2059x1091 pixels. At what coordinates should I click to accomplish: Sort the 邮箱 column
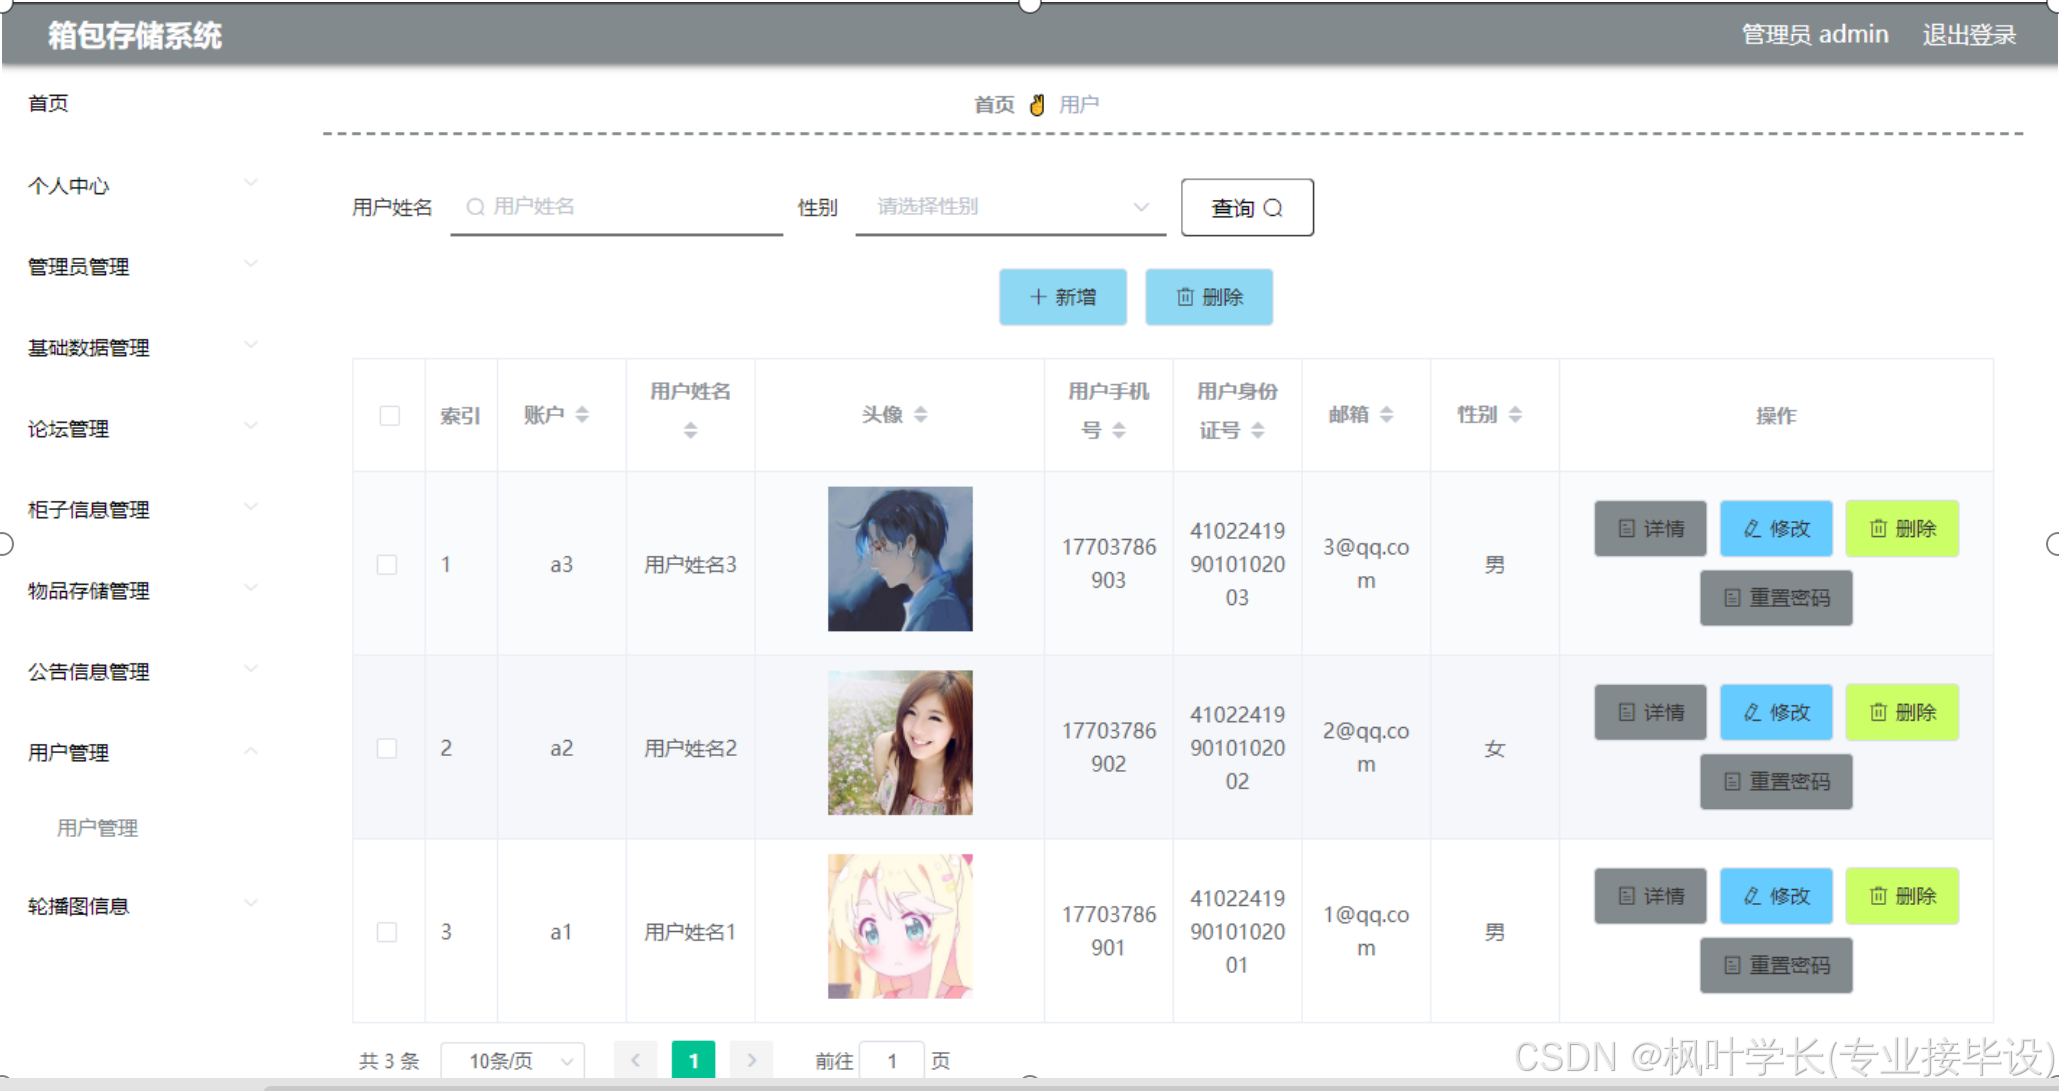coord(1387,415)
